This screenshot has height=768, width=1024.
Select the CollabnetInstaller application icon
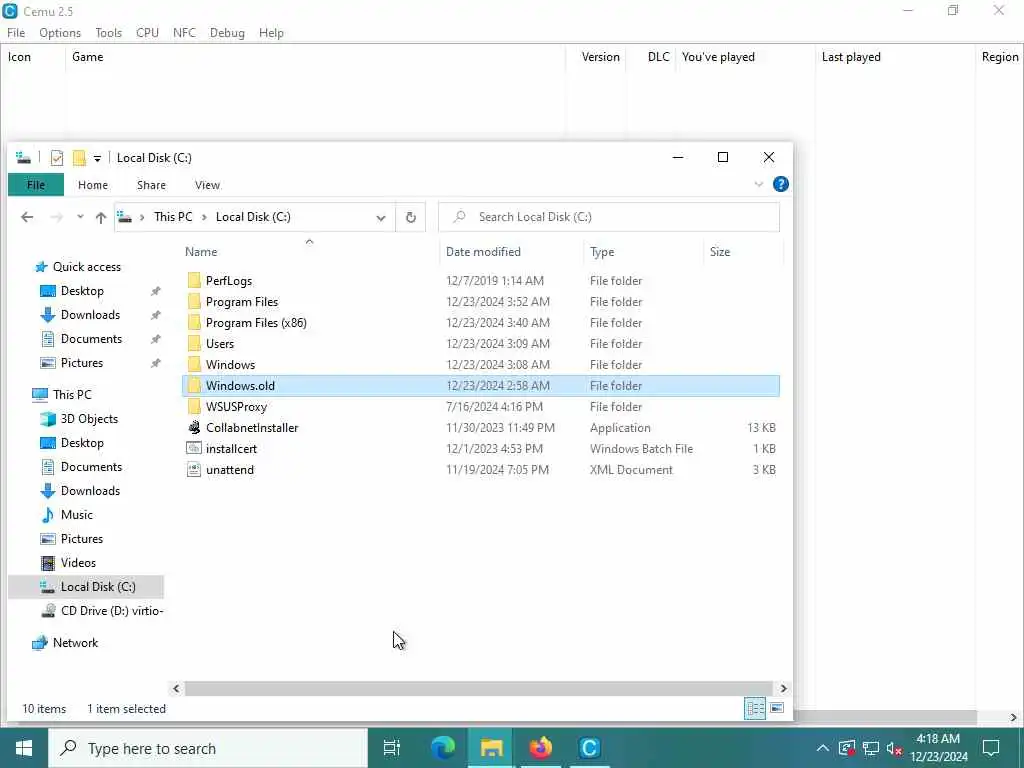click(x=194, y=428)
